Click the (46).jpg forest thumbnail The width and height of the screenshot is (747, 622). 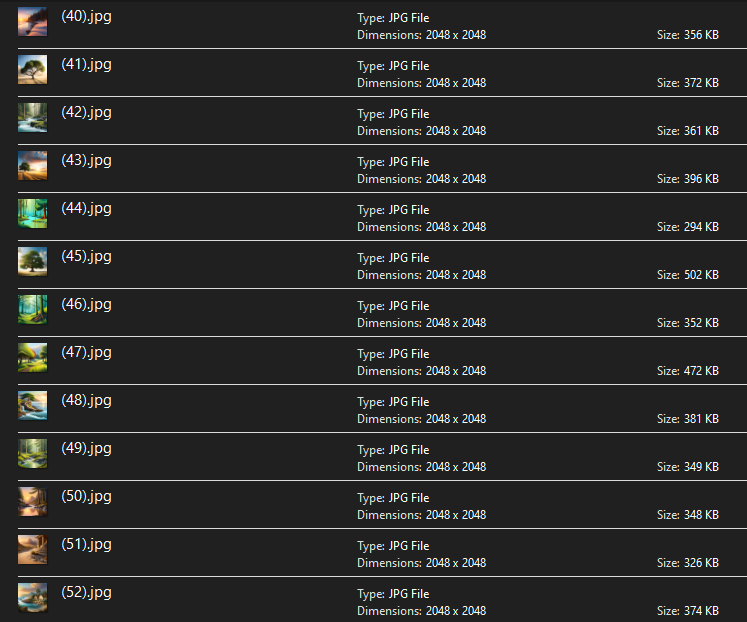click(x=32, y=309)
